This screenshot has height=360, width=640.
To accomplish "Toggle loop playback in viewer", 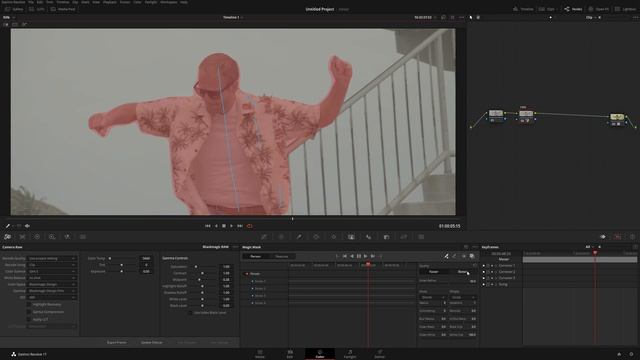I will 249,226.
